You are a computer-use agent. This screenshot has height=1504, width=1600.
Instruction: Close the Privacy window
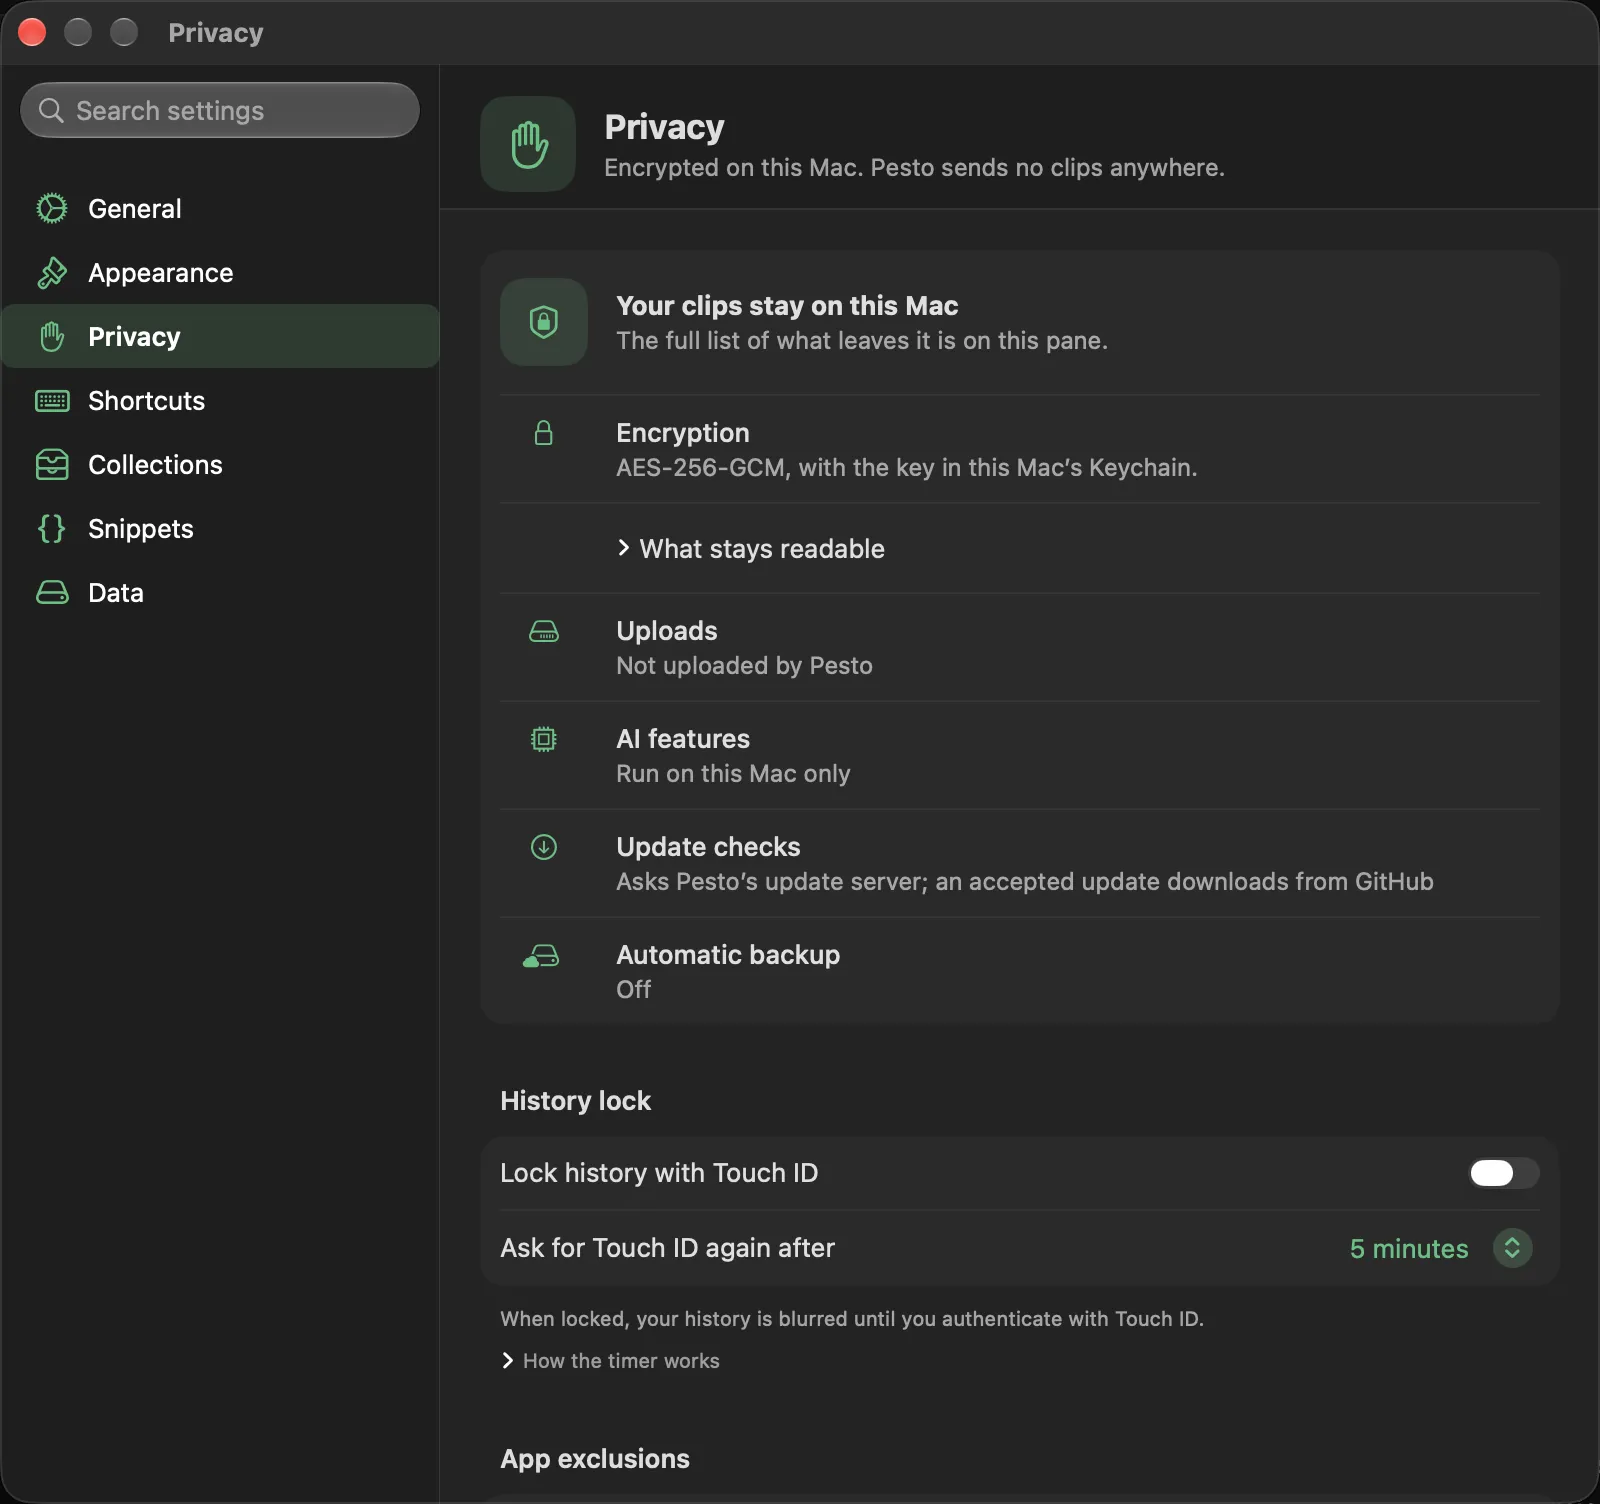tap(32, 32)
